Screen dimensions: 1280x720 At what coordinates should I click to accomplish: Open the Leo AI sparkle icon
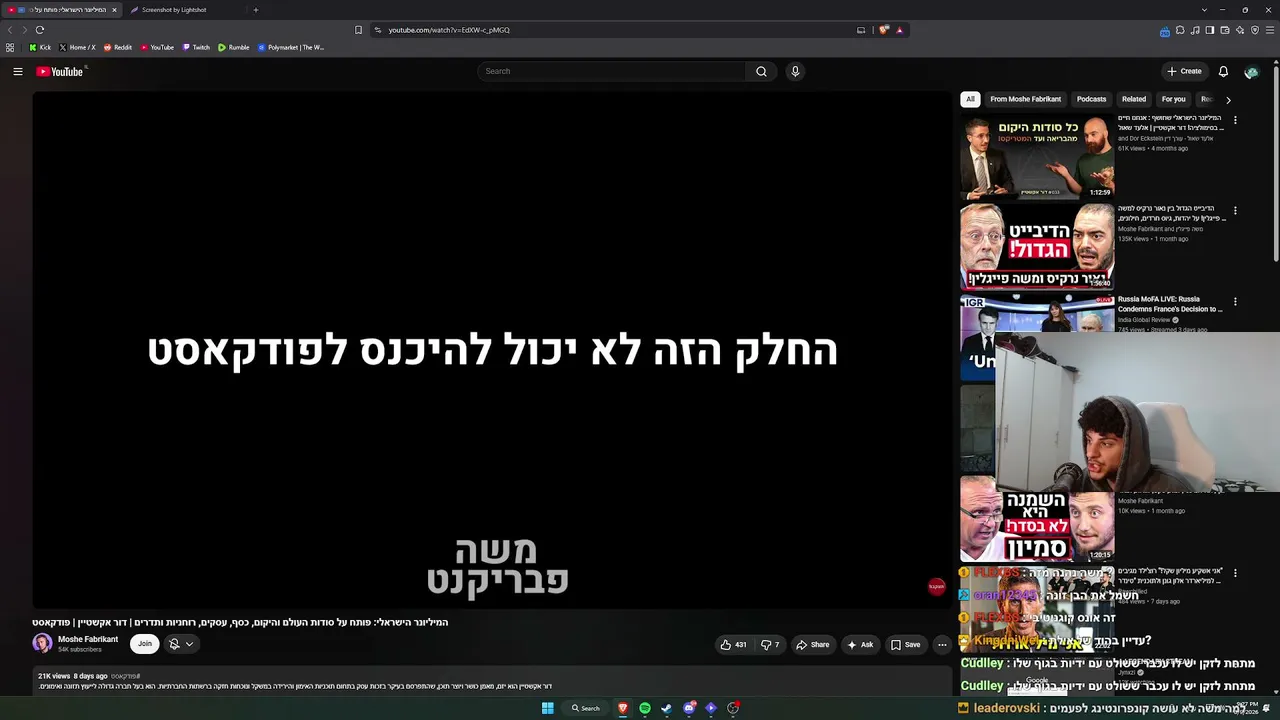pyautogui.click(x=1240, y=30)
